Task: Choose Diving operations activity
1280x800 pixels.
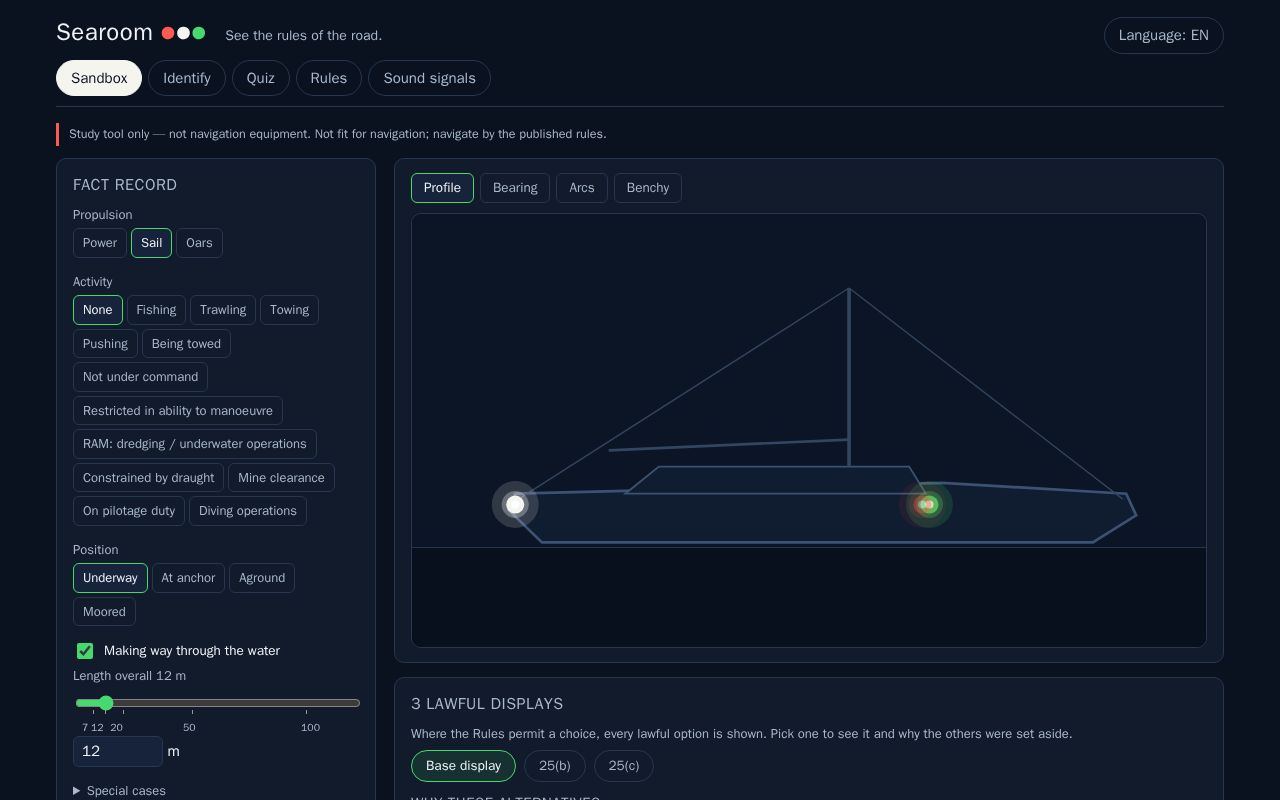Action: tap(248, 511)
